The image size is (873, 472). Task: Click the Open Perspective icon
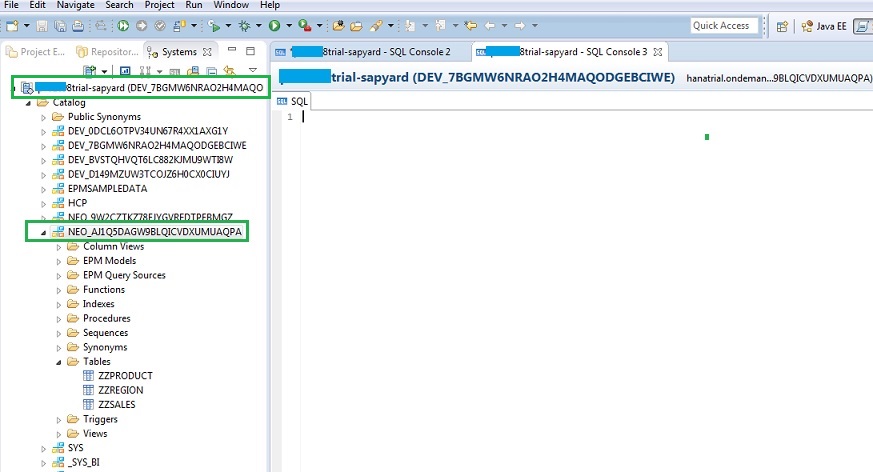782,26
